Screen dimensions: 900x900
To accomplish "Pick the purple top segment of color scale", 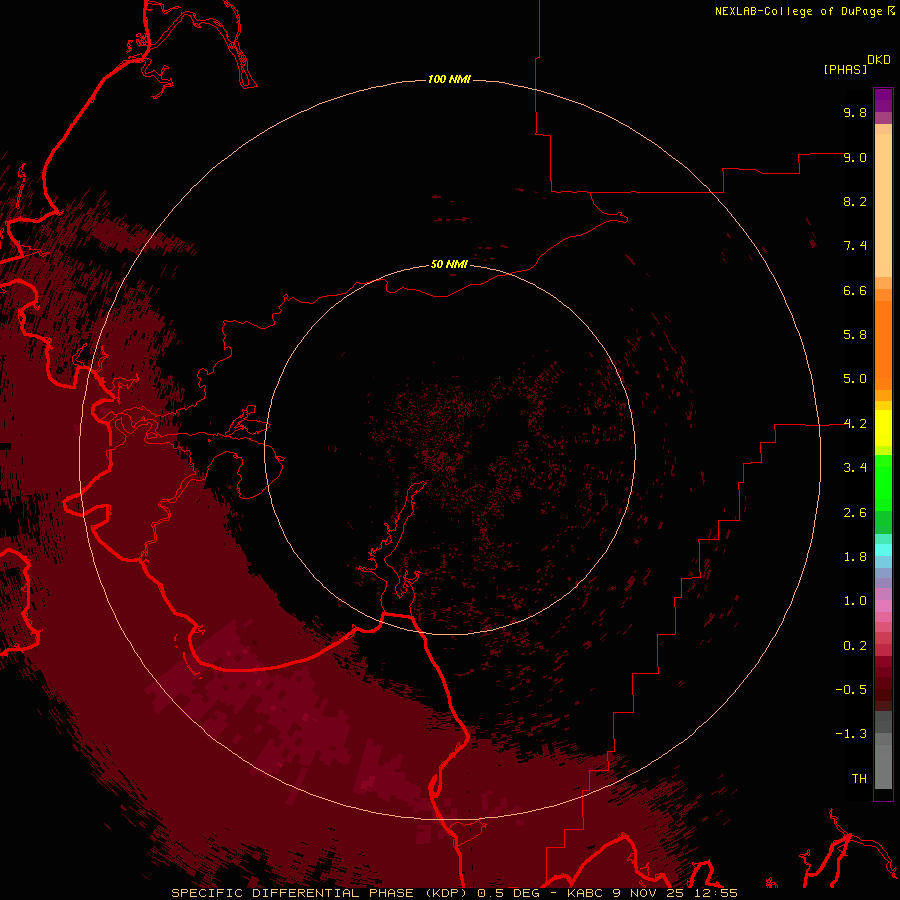I will click(883, 100).
